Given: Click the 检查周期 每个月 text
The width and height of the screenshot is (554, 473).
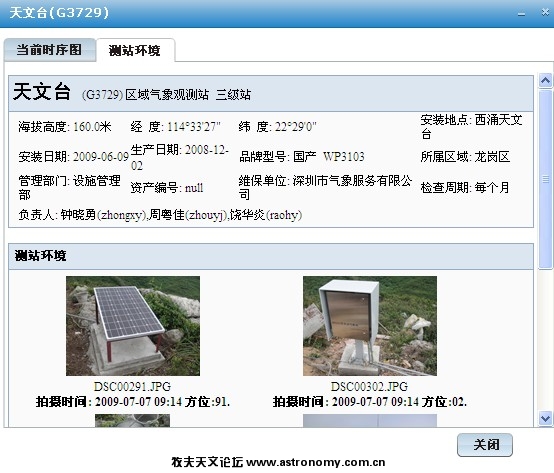Looking at the screenshot, I should pos(465,188).
